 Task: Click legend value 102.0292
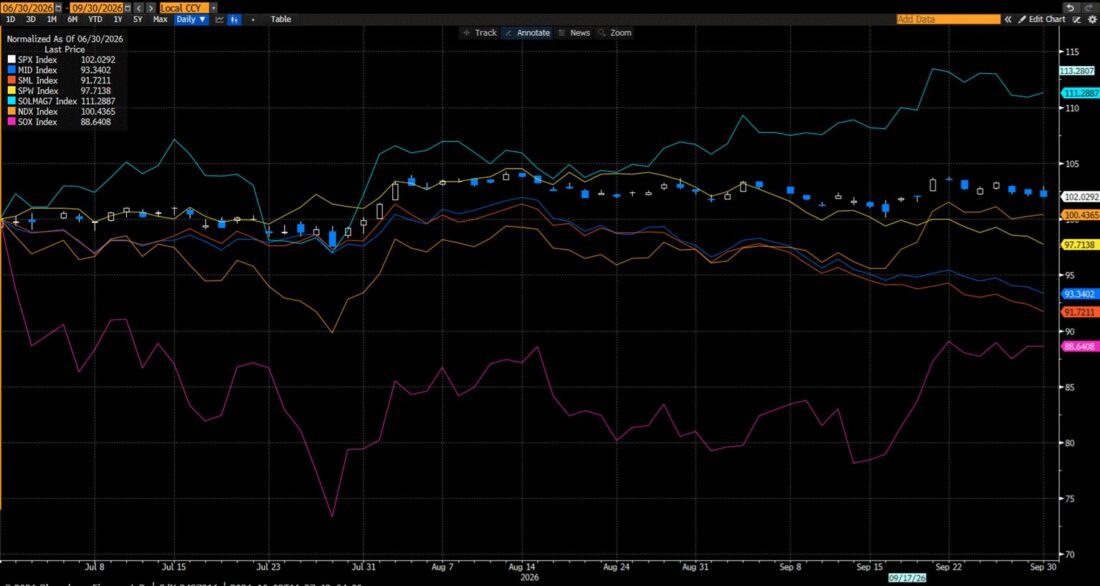(98, 60)
